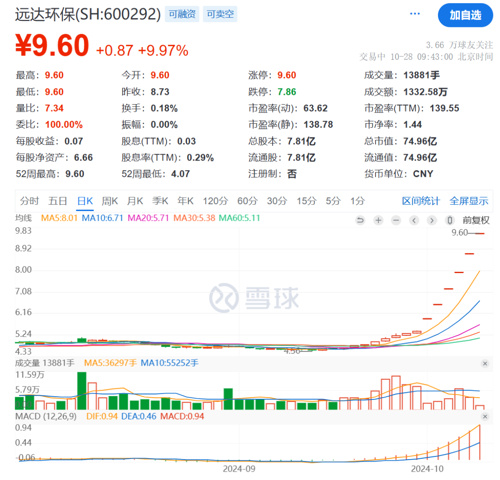Click the 均线 moving-average label
The image size is (500, 480).
(x=23, y=218)
